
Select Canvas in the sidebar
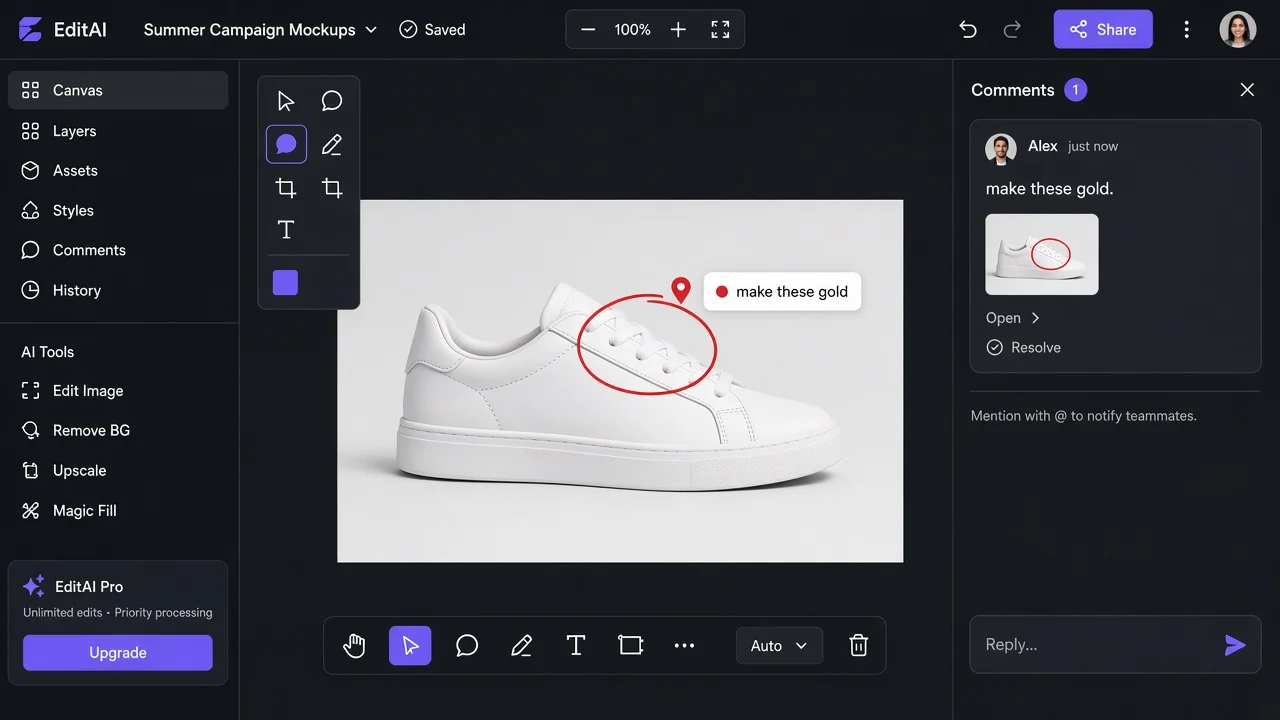(x=118, y=90)
